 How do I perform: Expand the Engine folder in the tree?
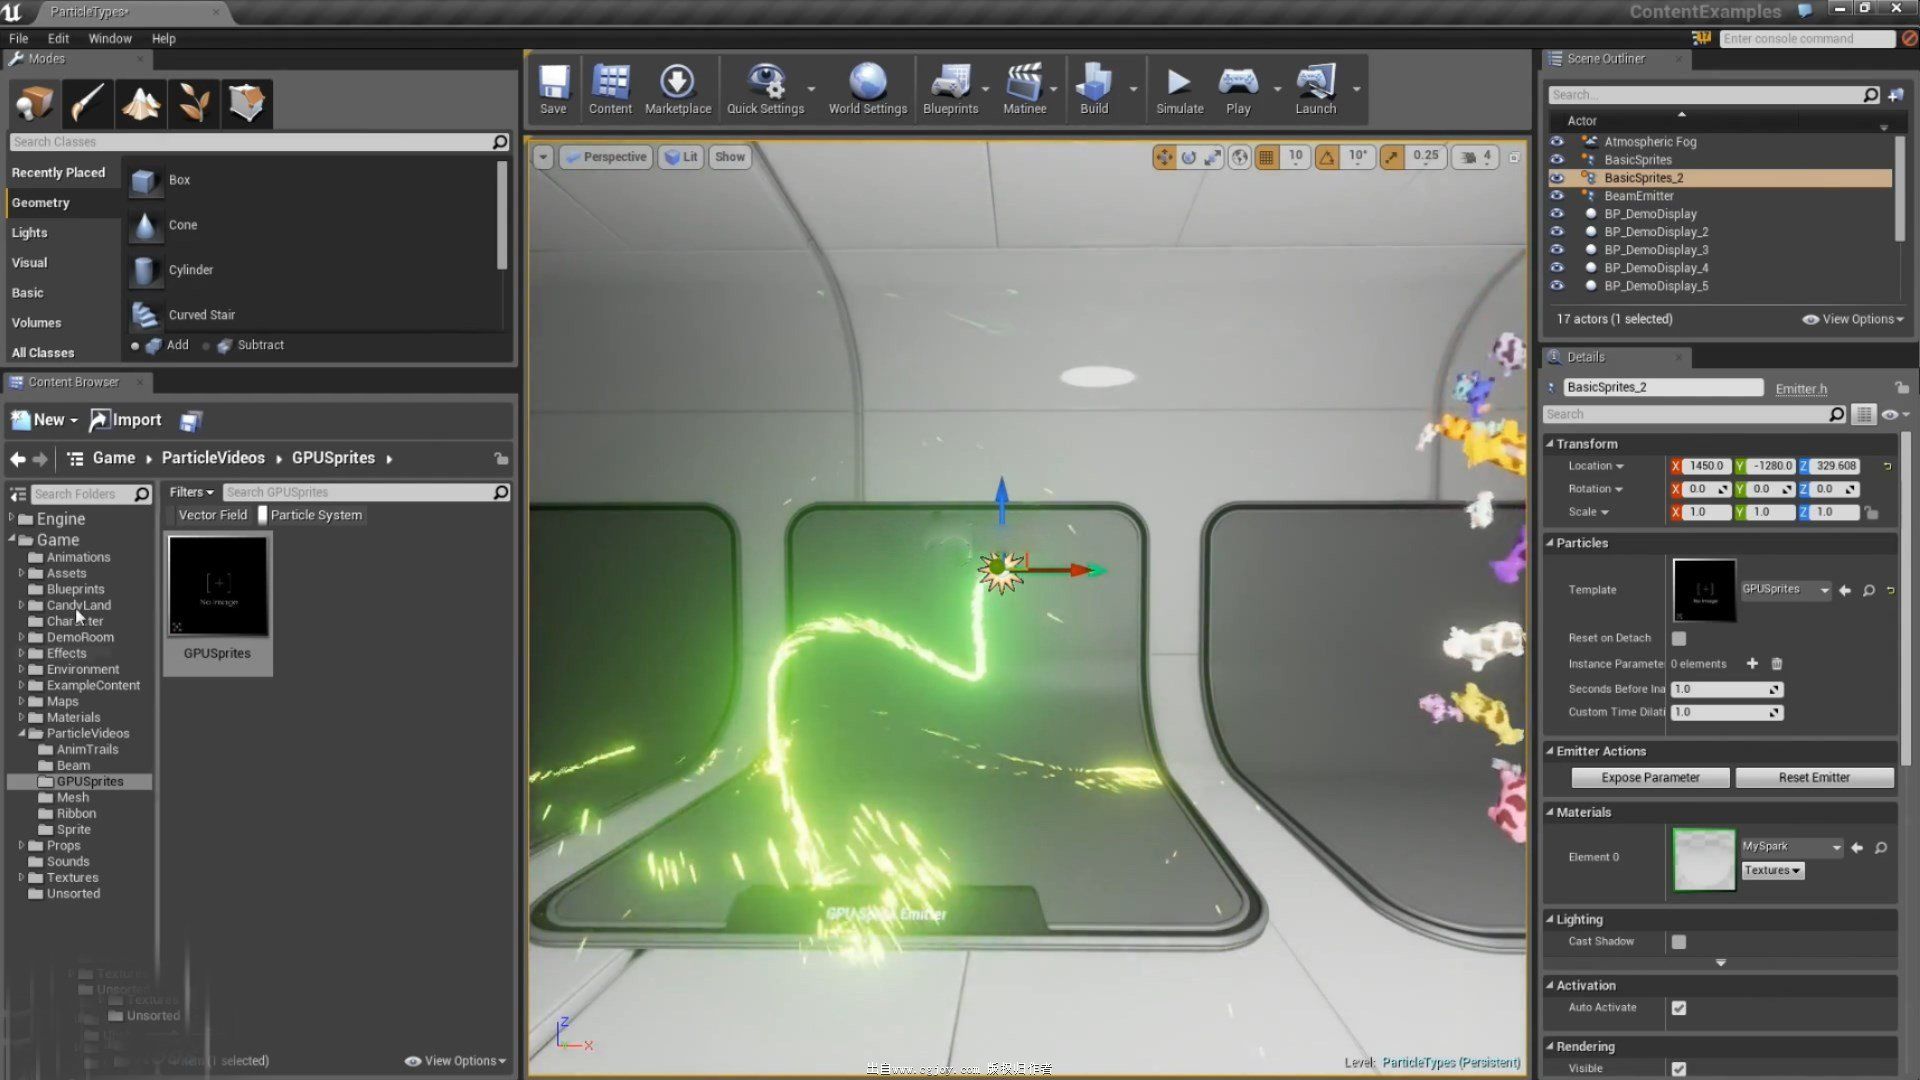point(12,518)
